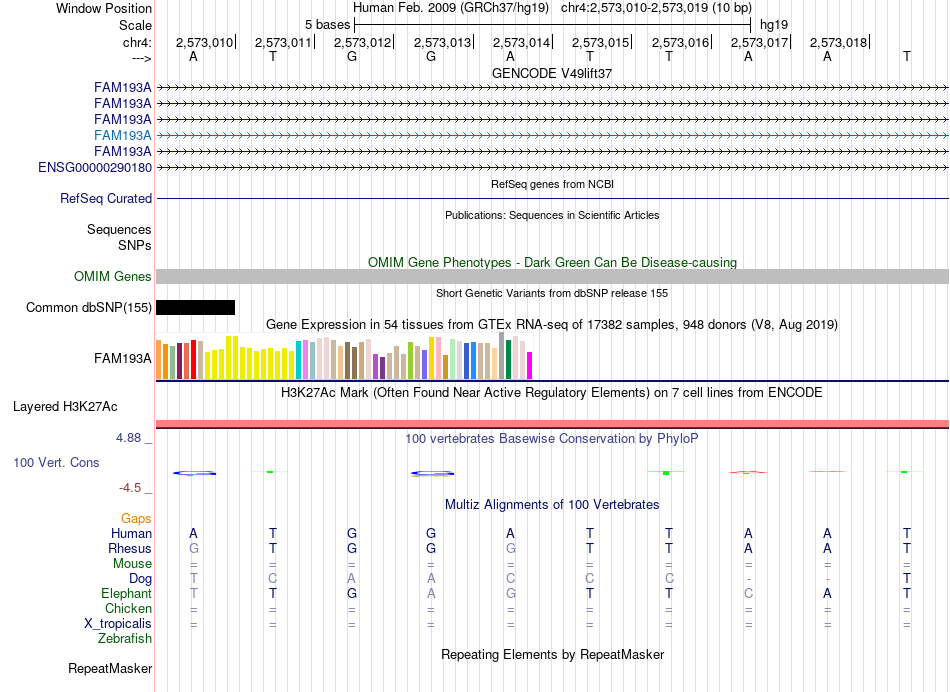Viewport: 950px width, 692px height.
Task: Select the 100 Vert. Cons track label
Action: [x=56, y=462]
